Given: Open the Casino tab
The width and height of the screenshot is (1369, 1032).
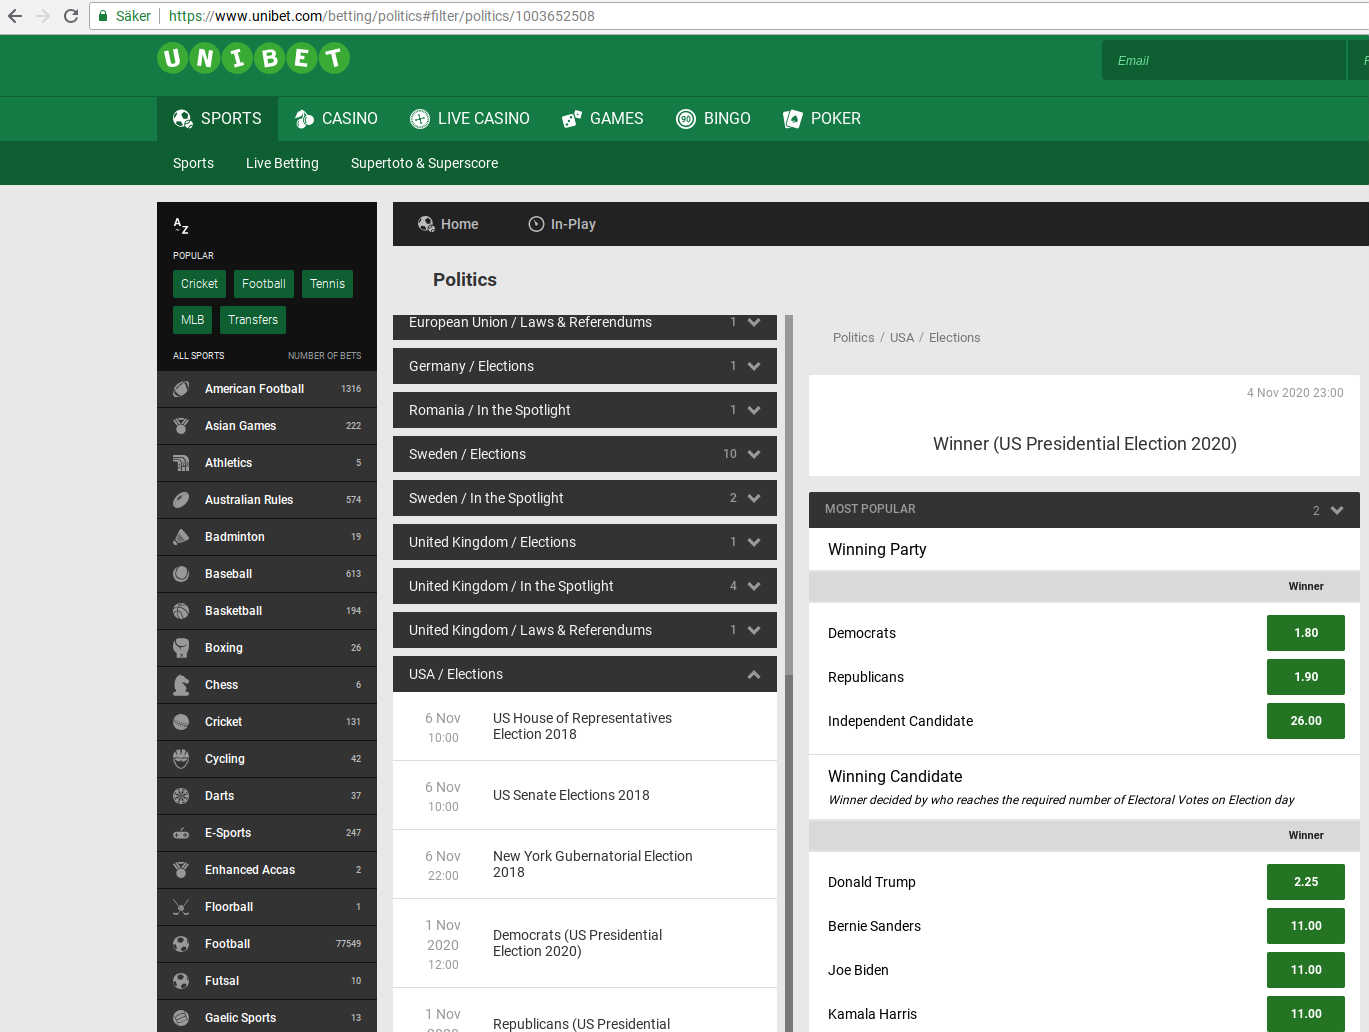Looking at the screenshot, I should pyautogui.click(x=336, y=119).
